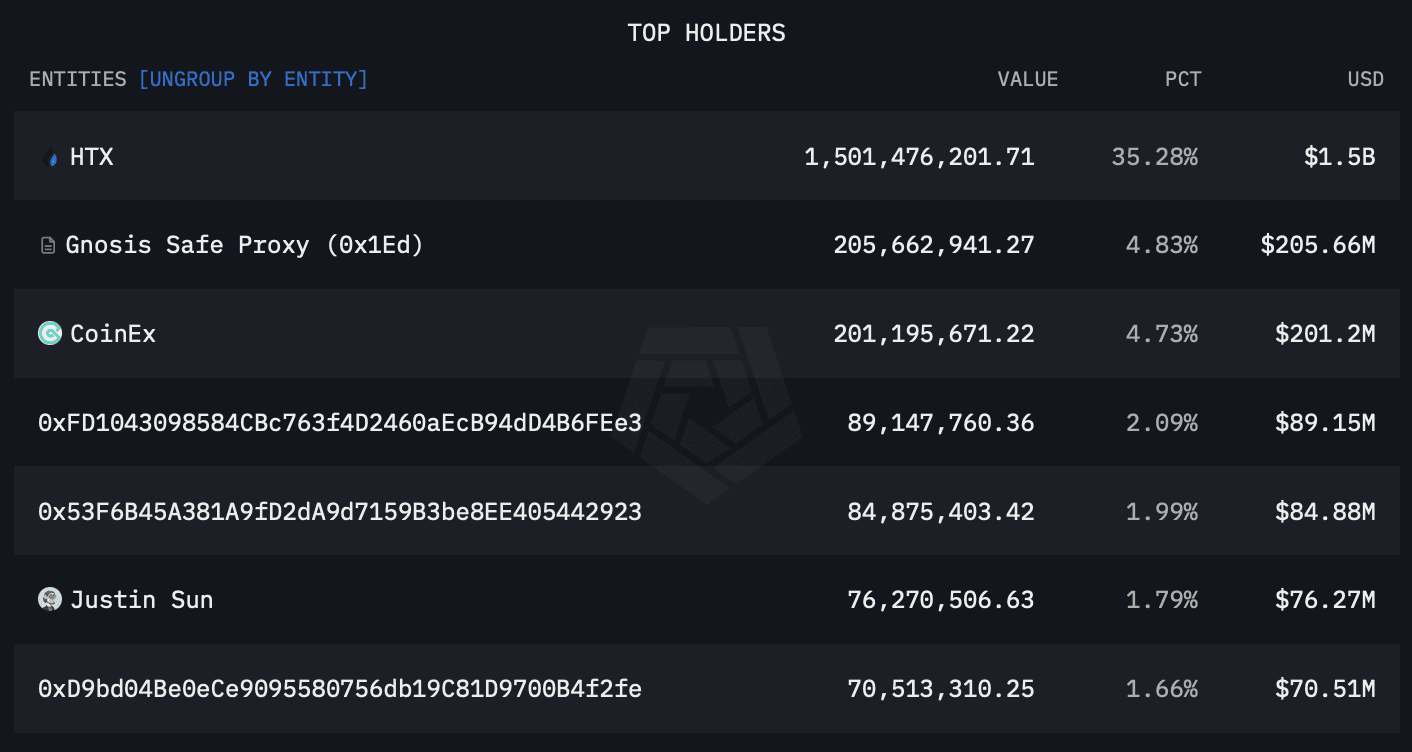Click the PCT column header
1412x752 pixels.
(1183, 79)
